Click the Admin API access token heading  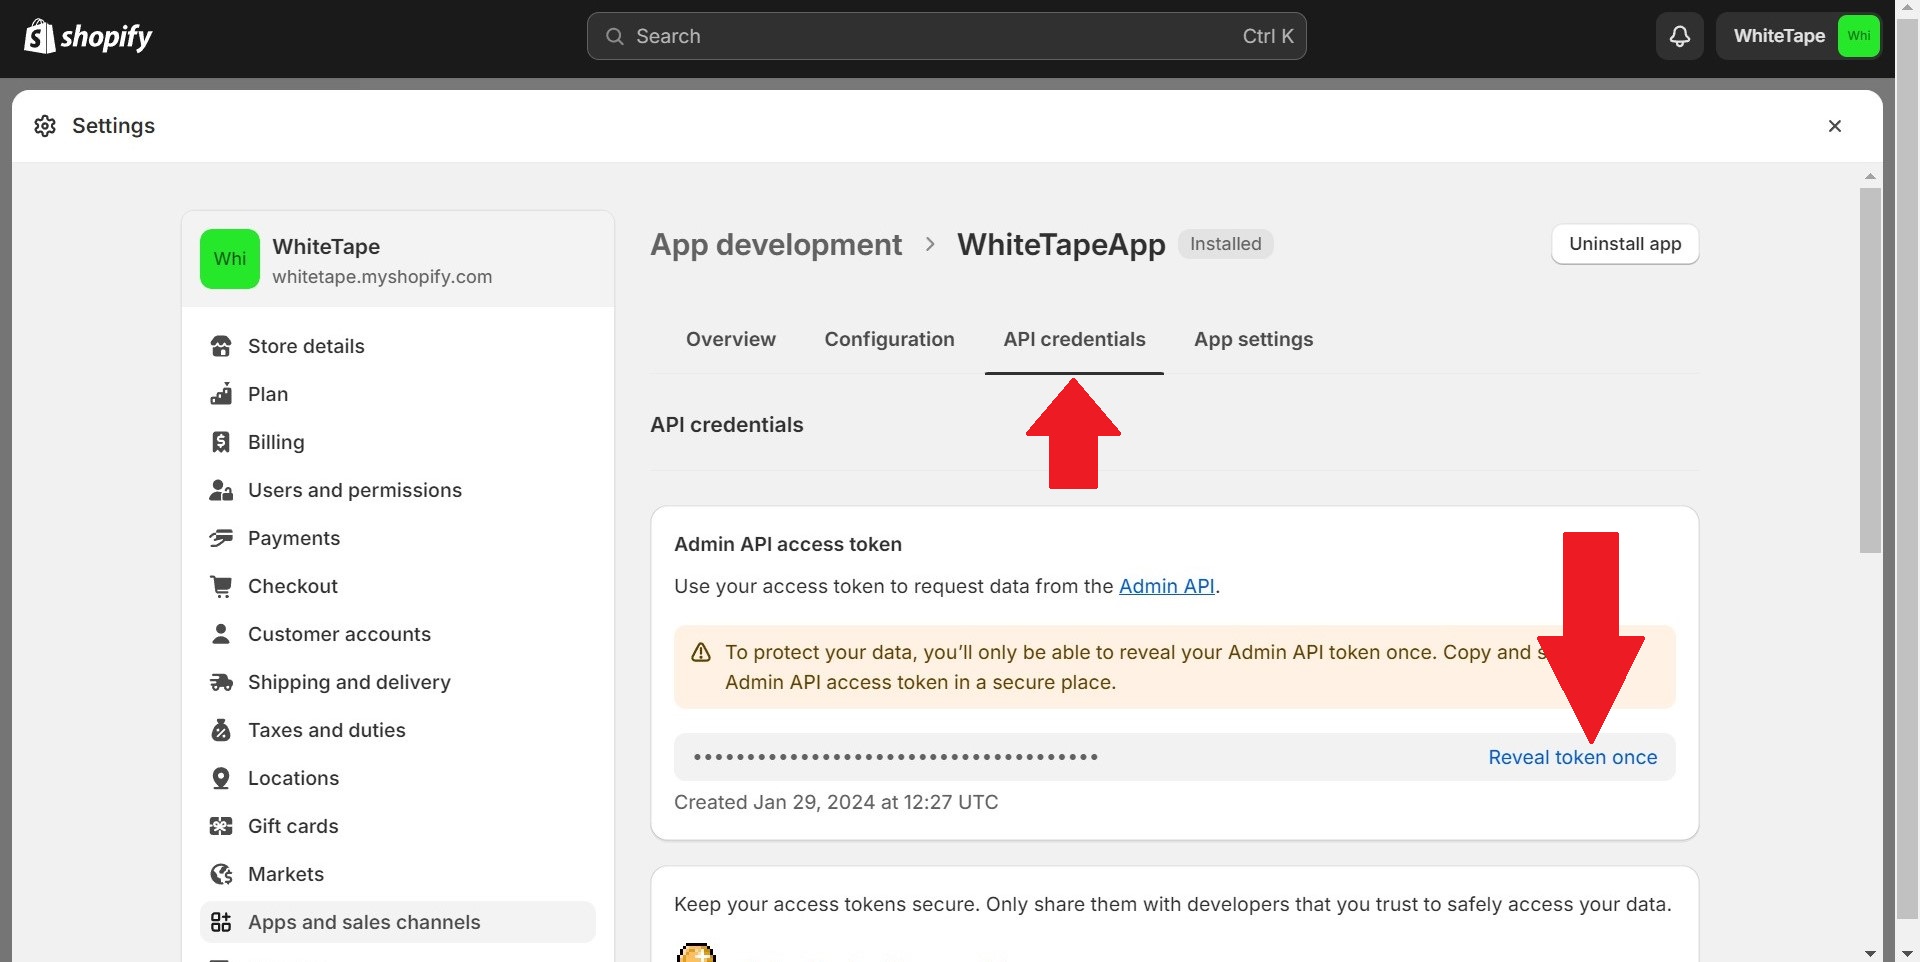click(x=788, y=544)
